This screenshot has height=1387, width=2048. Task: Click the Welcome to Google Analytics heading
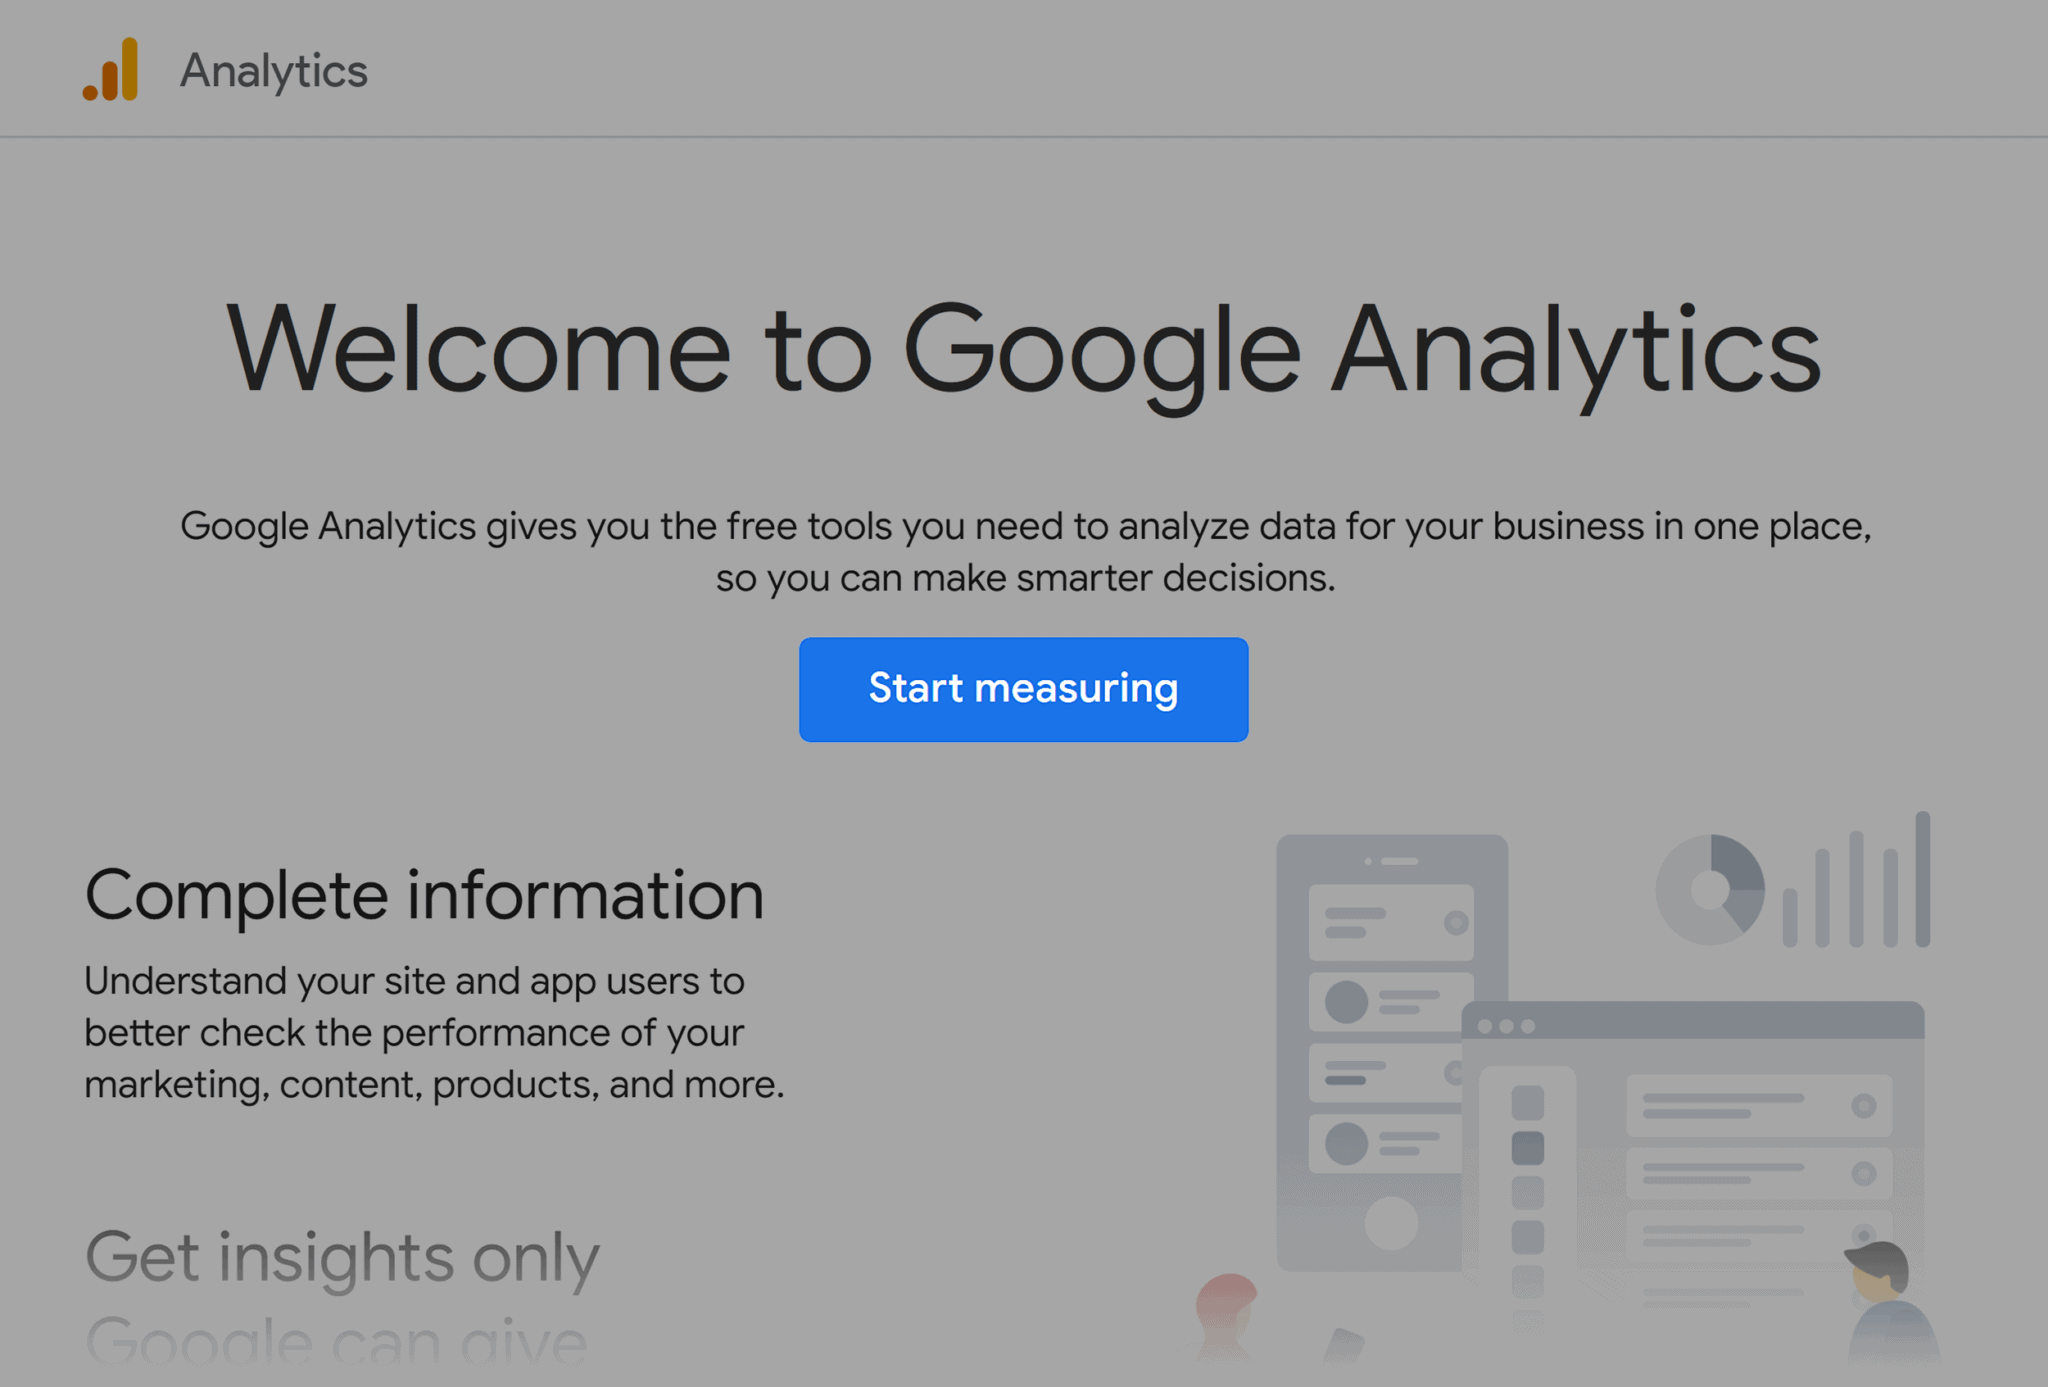click(x=1024, y=350)
